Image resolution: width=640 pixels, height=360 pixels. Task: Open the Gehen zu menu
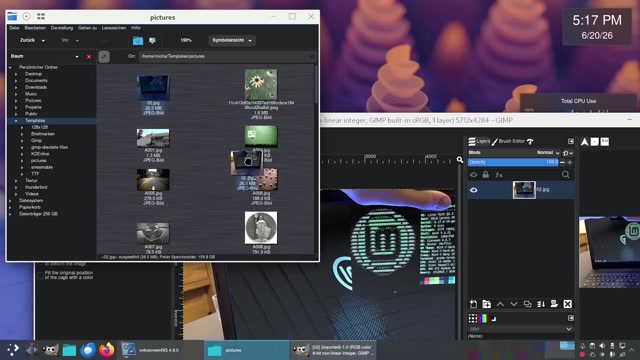87,28
